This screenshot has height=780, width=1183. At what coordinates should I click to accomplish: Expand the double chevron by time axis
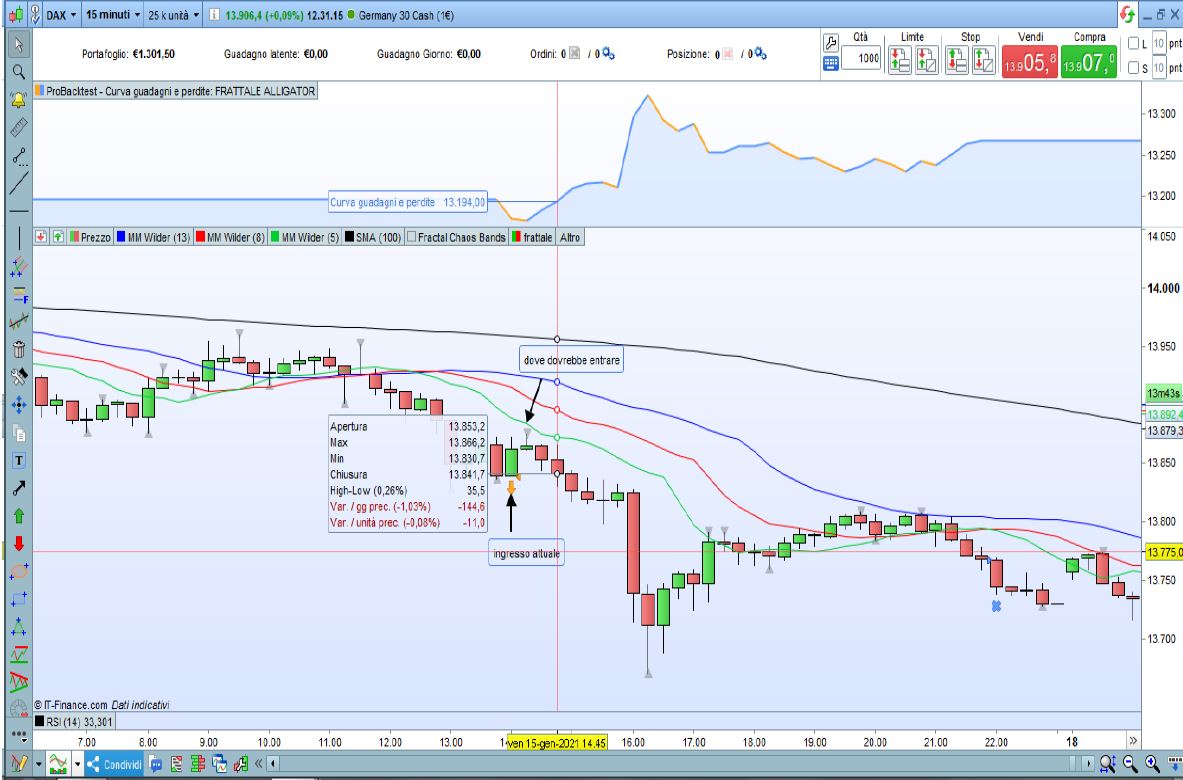point(1132,741)
